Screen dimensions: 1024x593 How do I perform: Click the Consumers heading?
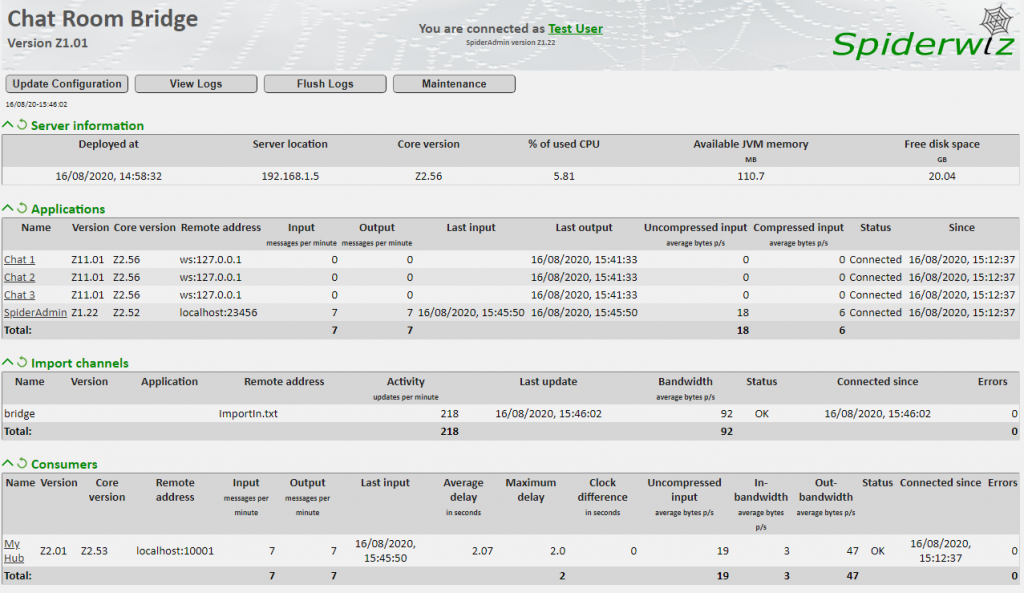(x=64, y=464)
